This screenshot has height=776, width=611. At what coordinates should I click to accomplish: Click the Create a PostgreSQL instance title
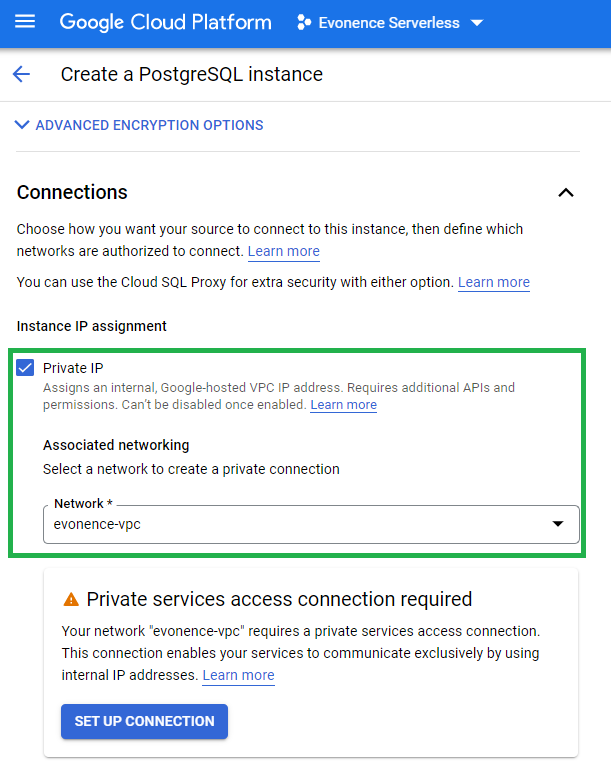click(x=192, y=74)
